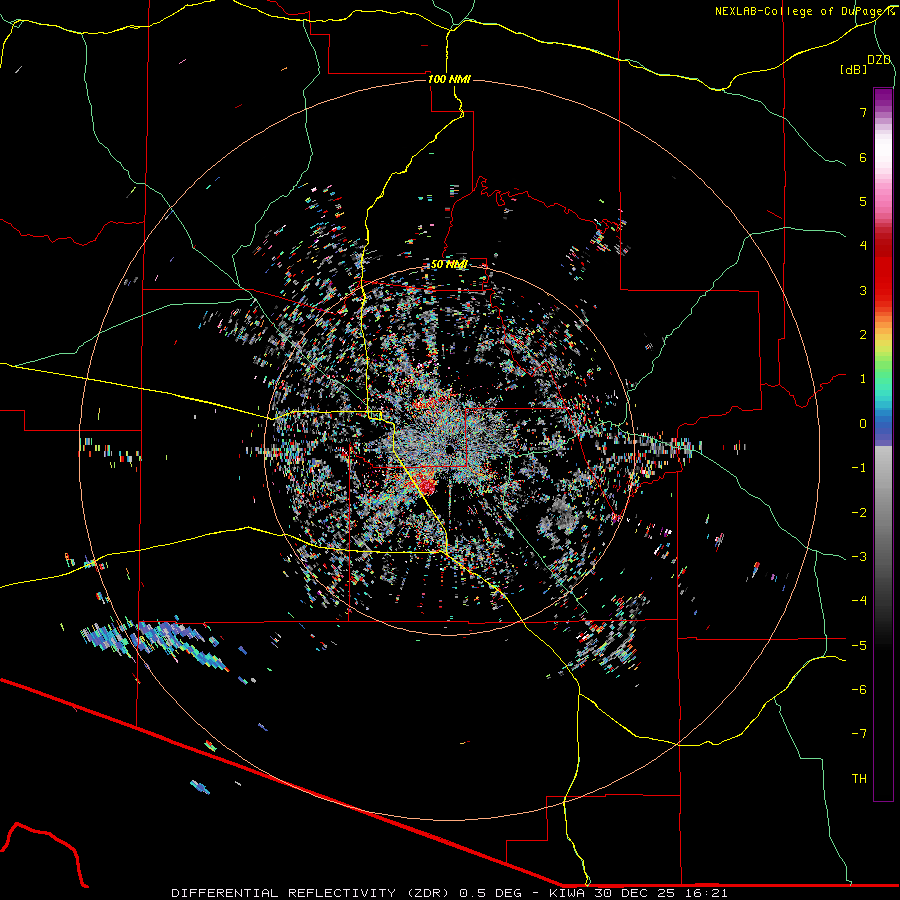Image resolution: width=900 pixels, height=900 pixels.
Task: Click the dark radar site circle at center
Action: [x=449, y=449]
